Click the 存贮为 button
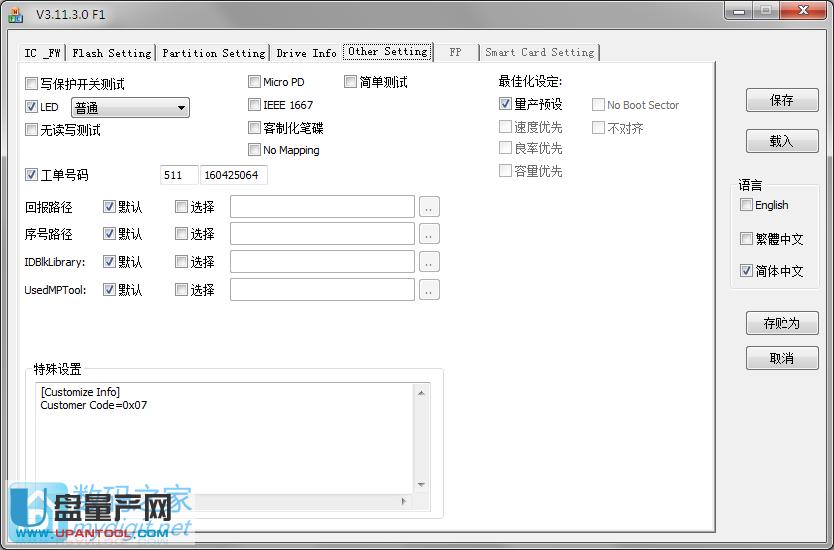Screen dimensions: 834x550 click(x=782, y=323)
